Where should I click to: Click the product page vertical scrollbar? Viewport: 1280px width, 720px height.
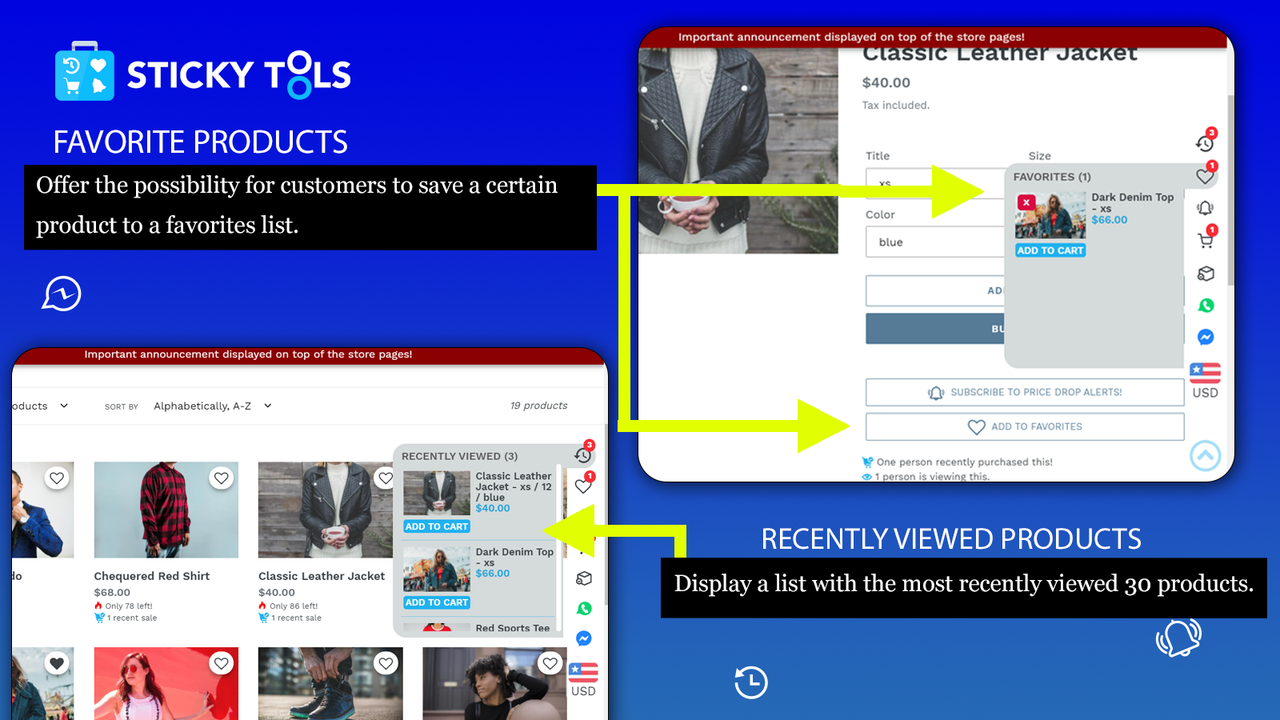tap(1229, 190)
